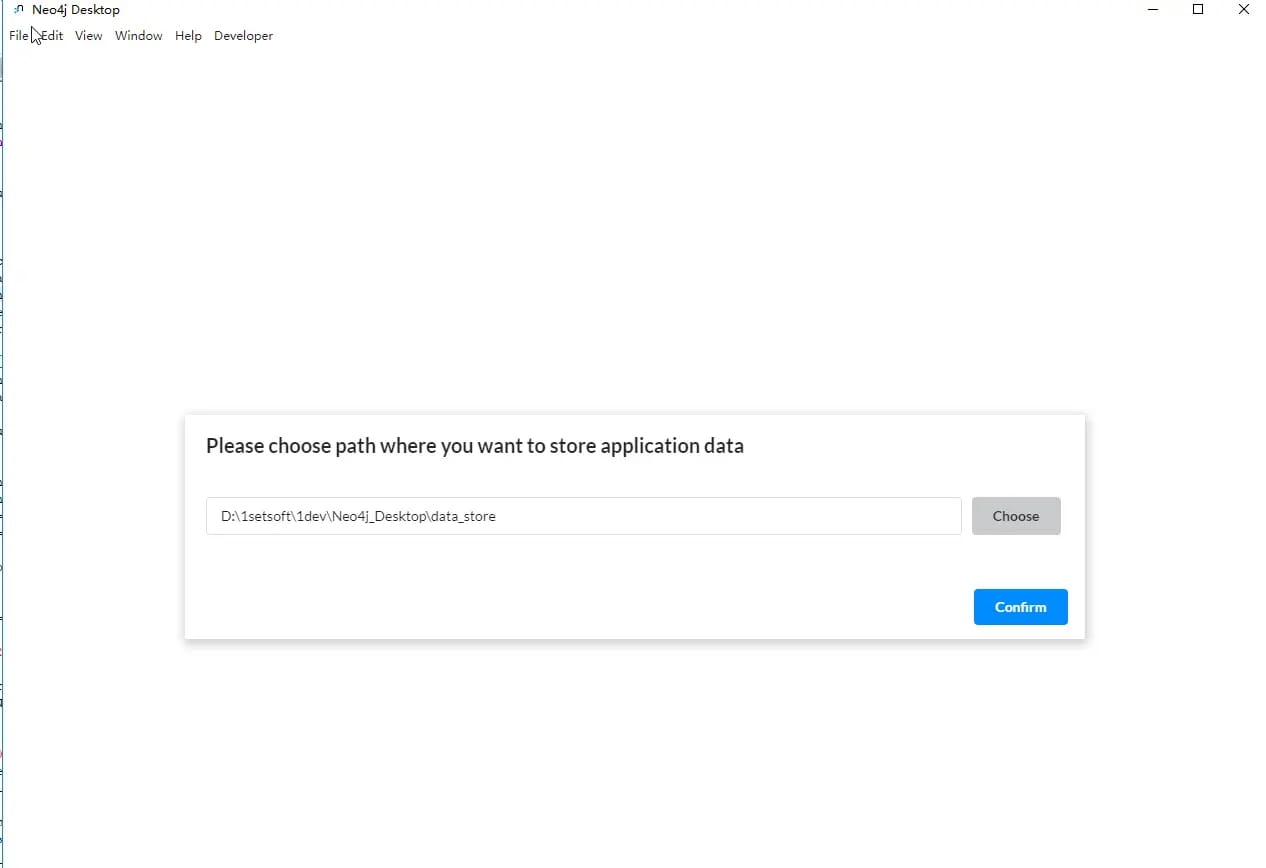
Task: Click the Neo4j Desktop title bar icon
Action: (18, 10)
